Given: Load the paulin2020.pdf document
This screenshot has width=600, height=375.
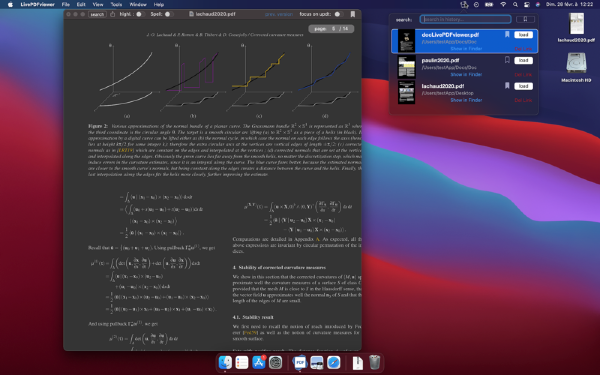Looking at the screenshot, I should [x=523, y=60].
